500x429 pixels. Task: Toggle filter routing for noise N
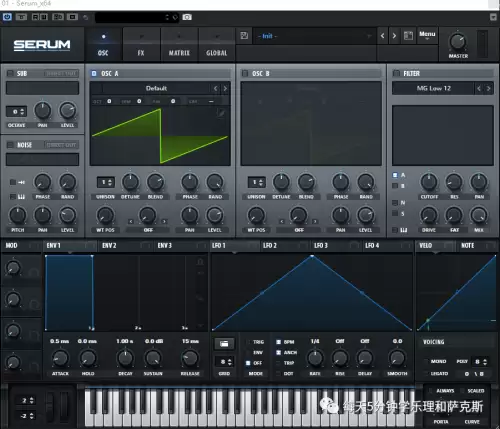click(x=395, y=203)
